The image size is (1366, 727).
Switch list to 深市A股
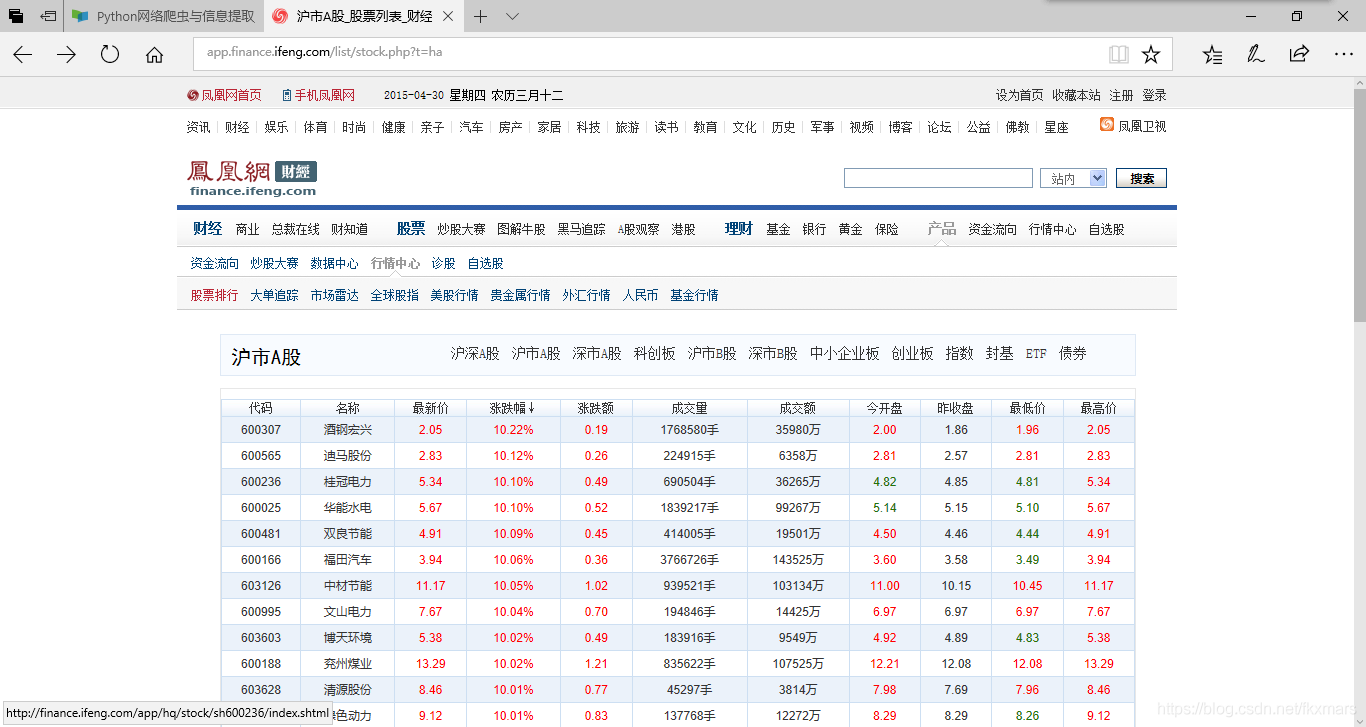tap(597, 353)
